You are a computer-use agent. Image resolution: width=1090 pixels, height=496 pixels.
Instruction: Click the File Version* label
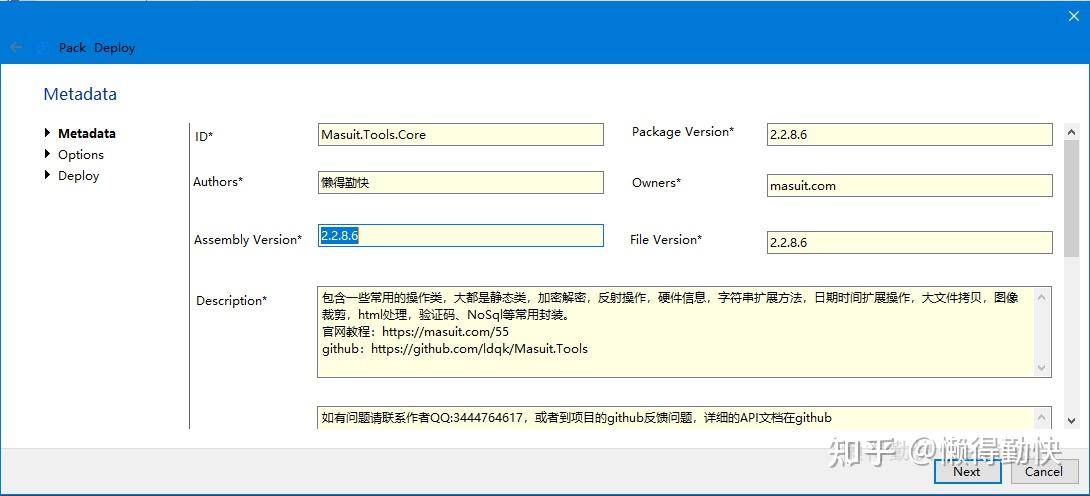(x=666, y=240)
